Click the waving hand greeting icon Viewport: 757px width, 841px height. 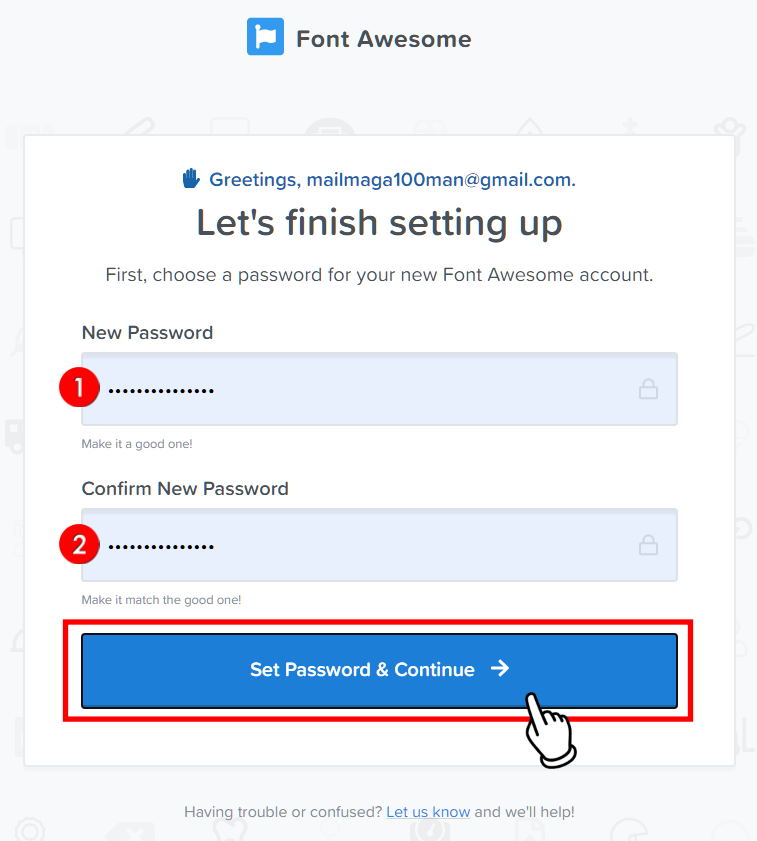pyautogui.click(x=191, y=179)
